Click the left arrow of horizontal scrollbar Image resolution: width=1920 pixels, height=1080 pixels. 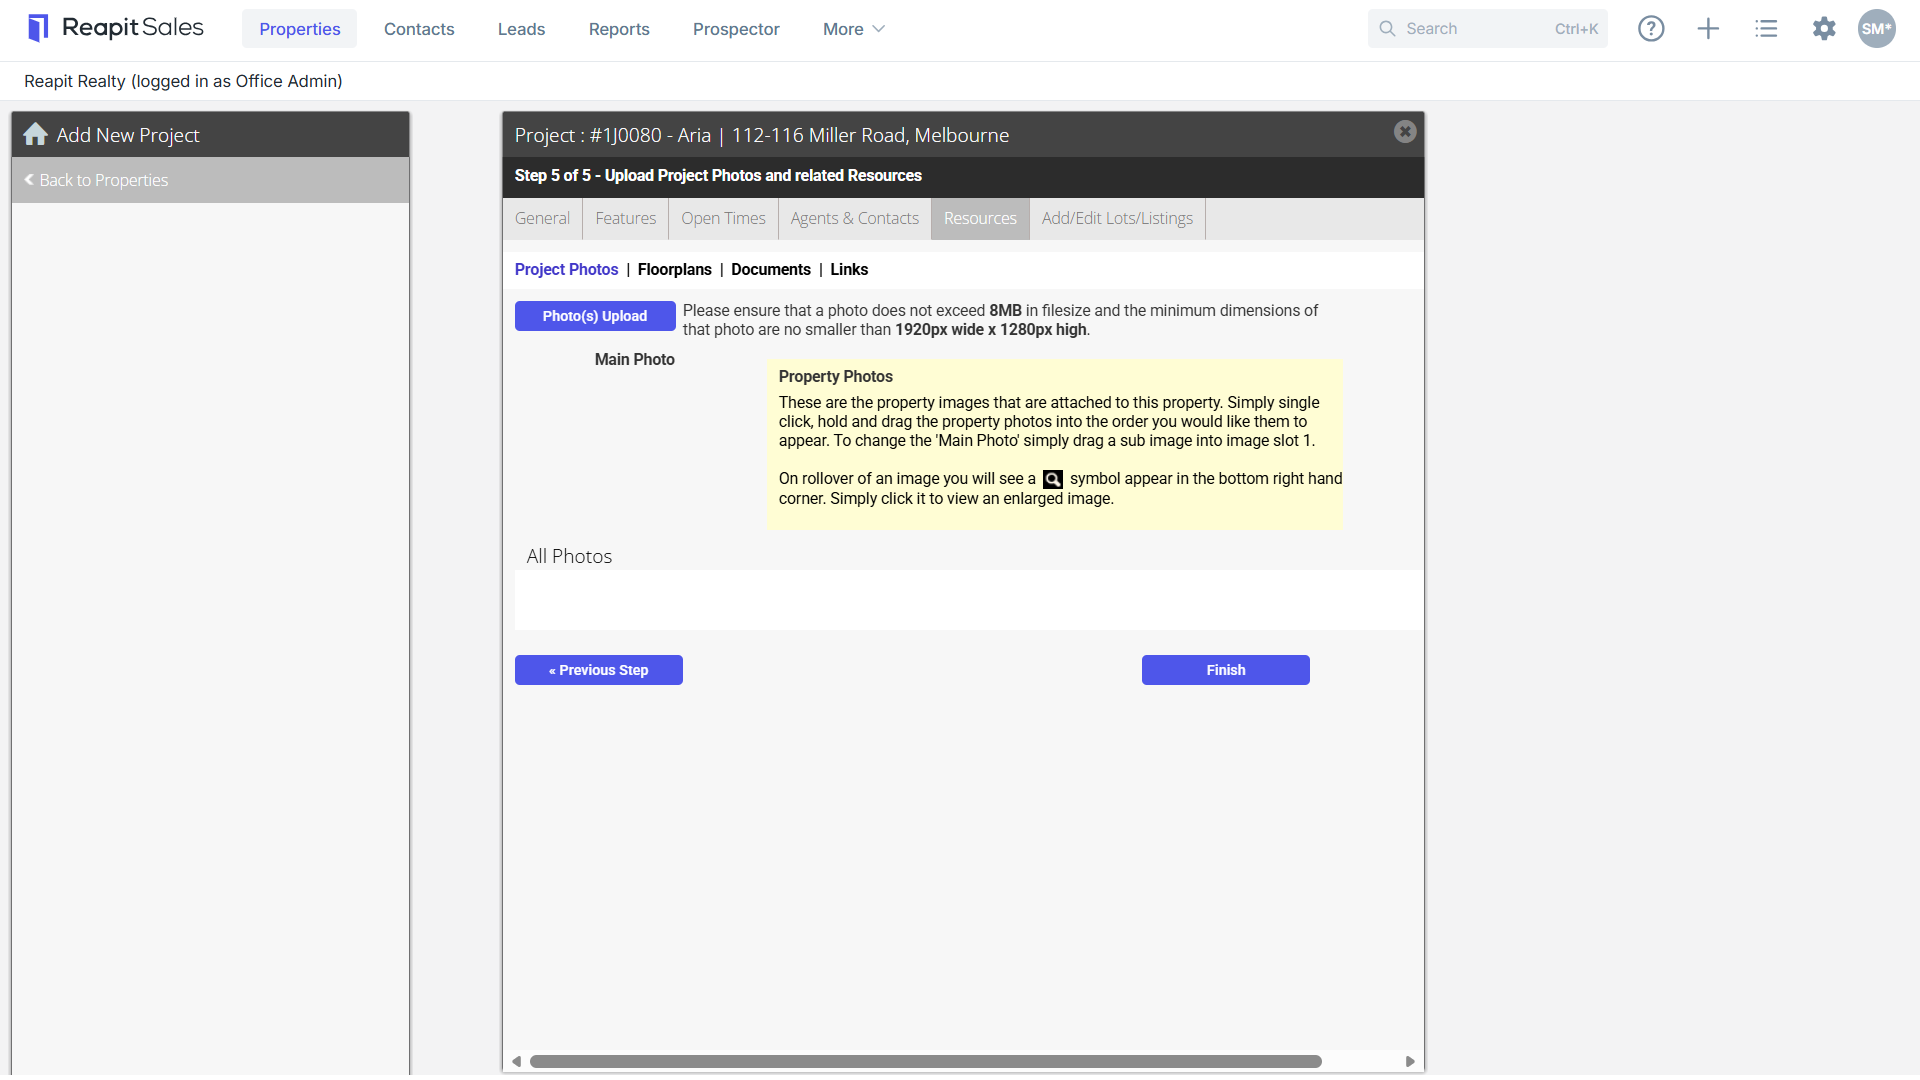(x=517, y=1062)
